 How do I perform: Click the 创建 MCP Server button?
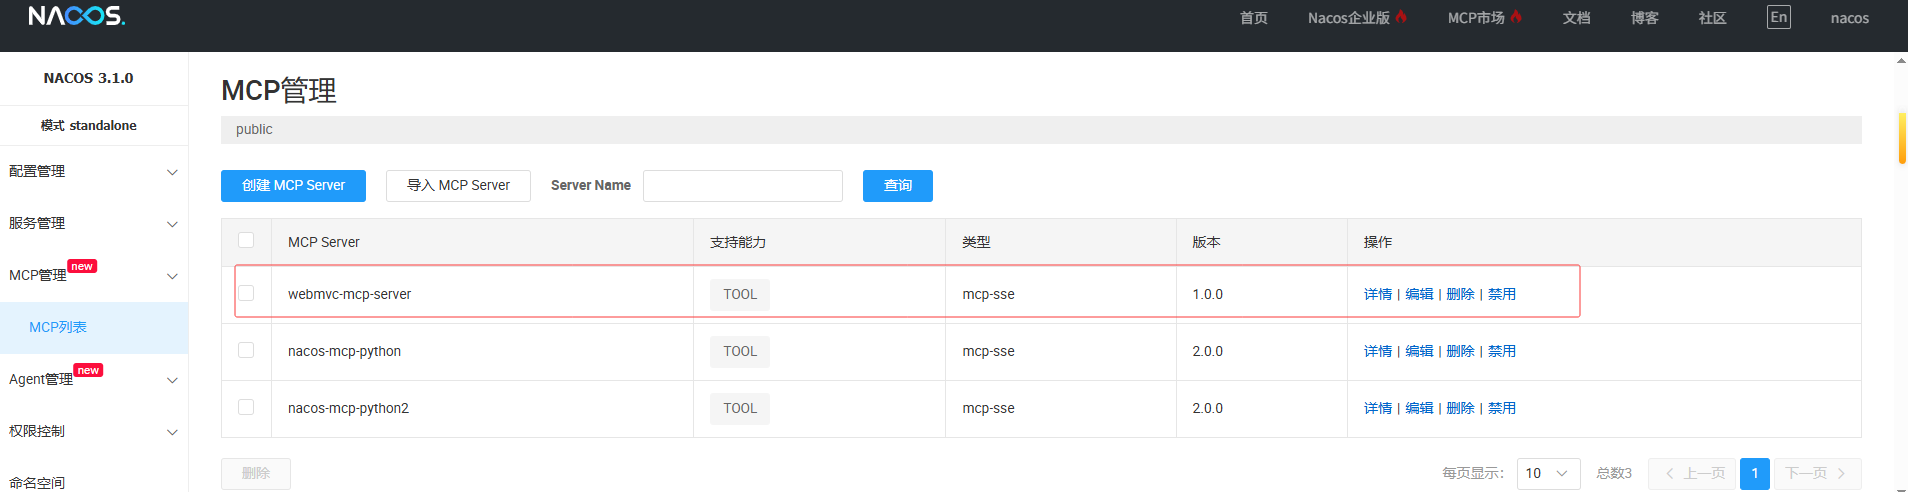(293, 186)
